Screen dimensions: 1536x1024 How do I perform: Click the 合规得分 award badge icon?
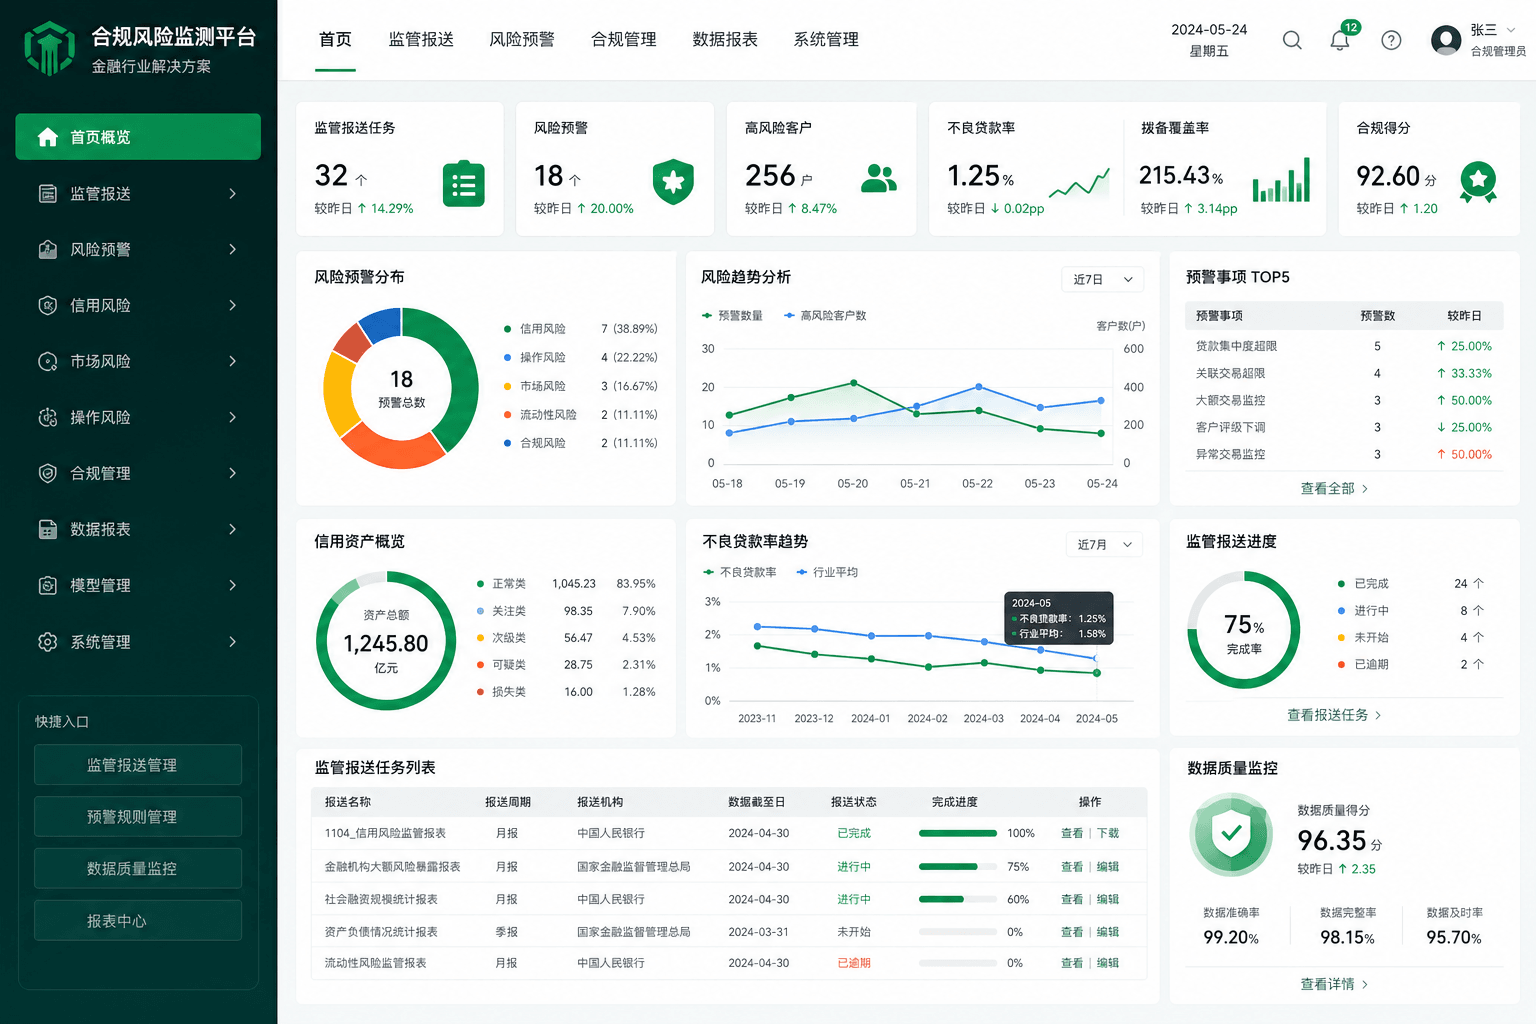click(1478, 183)
